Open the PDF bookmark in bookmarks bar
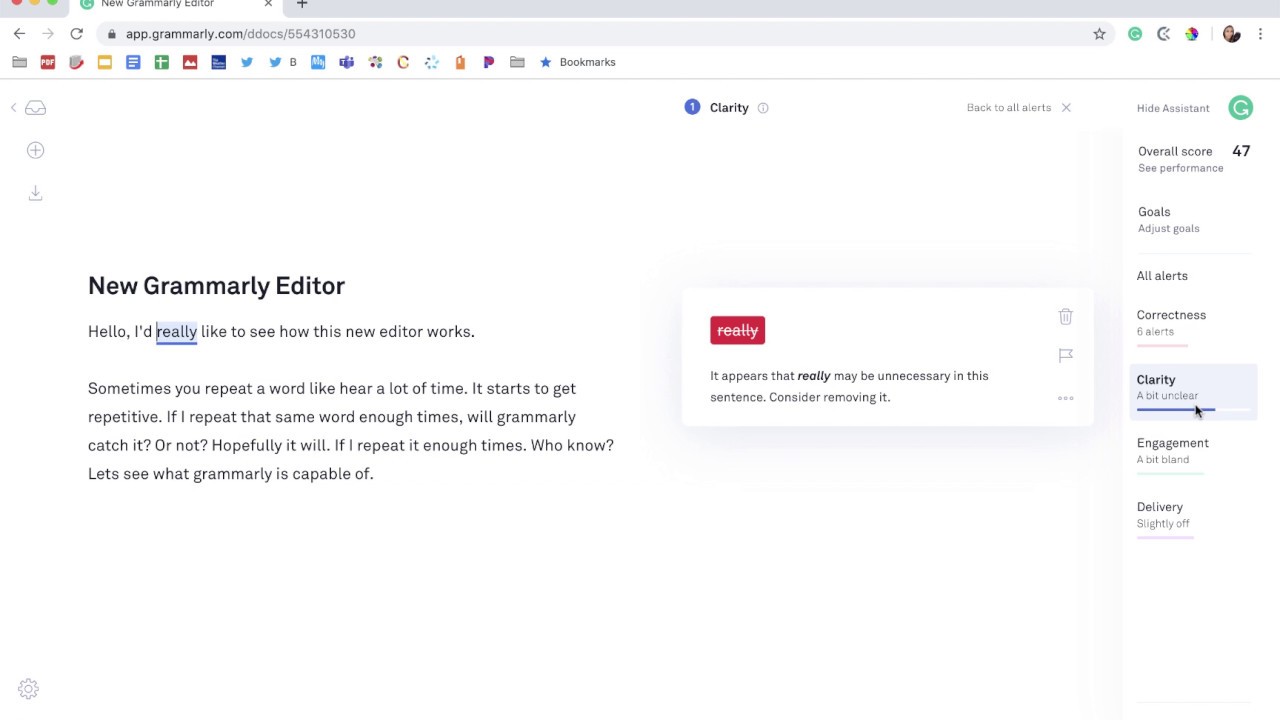Viewport: 1280px width, 720px height. point(48,62)
